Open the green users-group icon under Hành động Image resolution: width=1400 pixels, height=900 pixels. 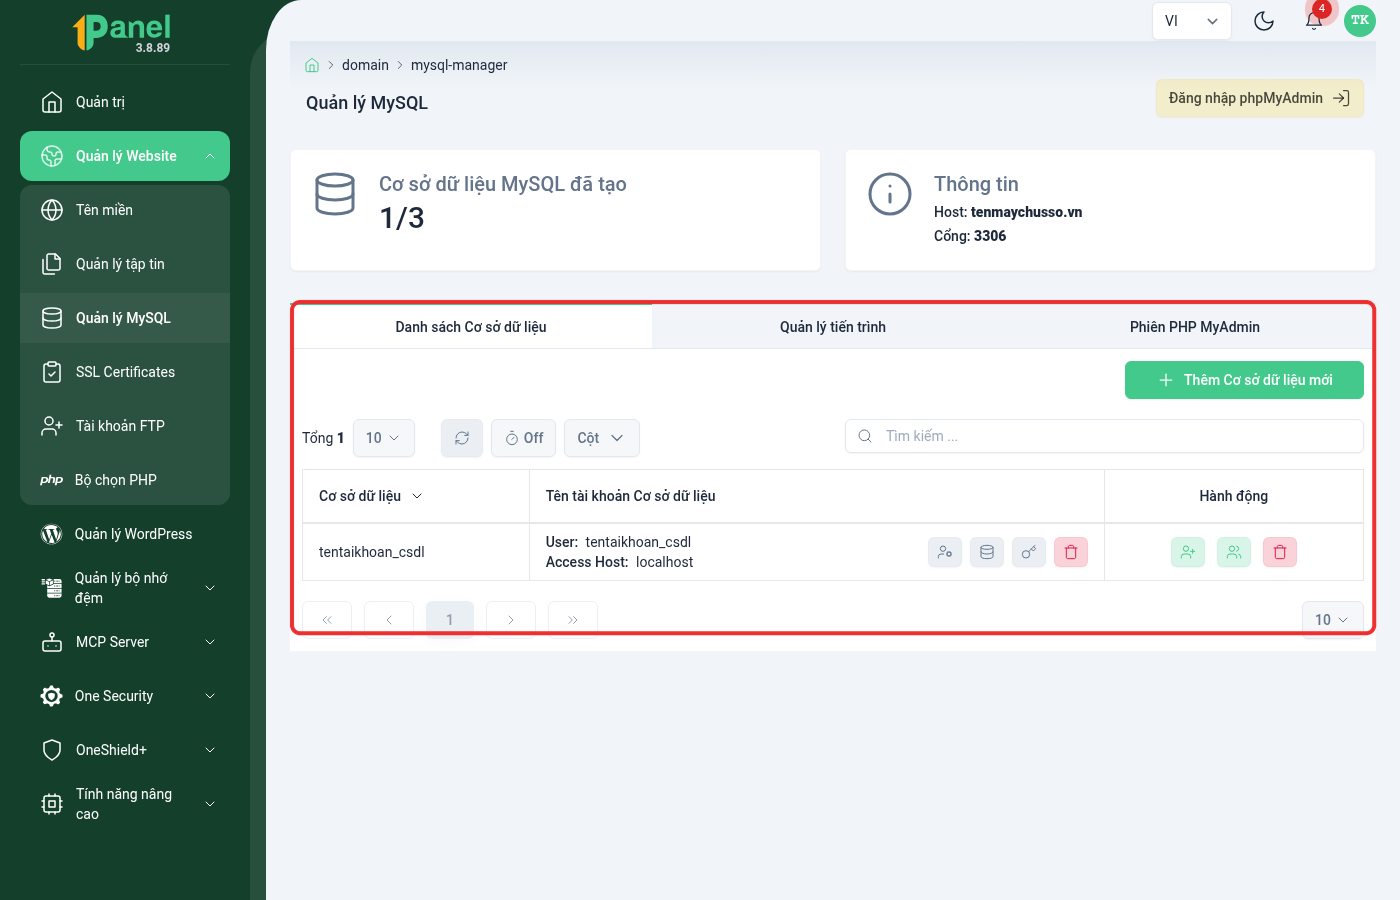click(x=1234, y=552)
